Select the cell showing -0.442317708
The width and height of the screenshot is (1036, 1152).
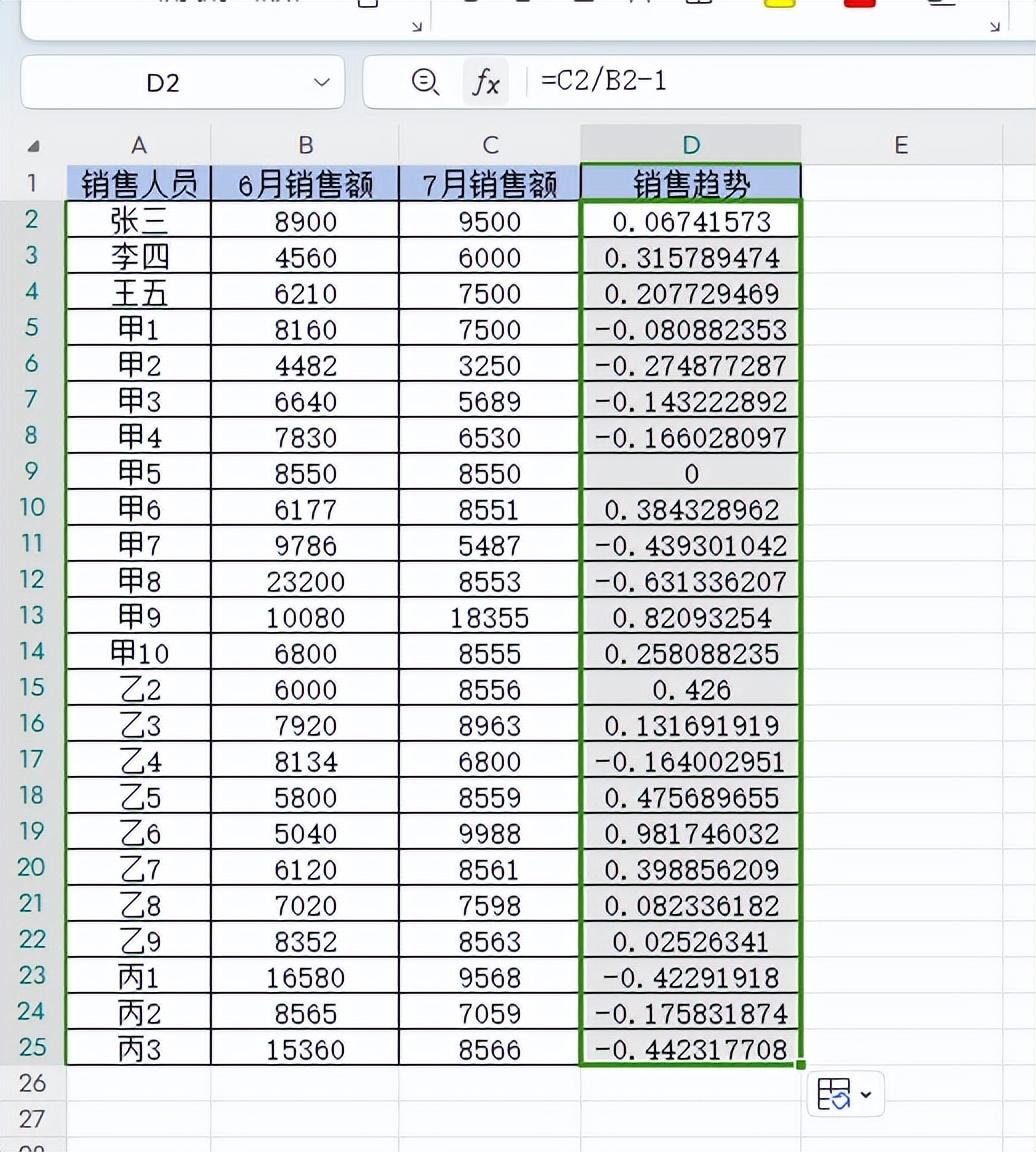(x=691, y=1048)
